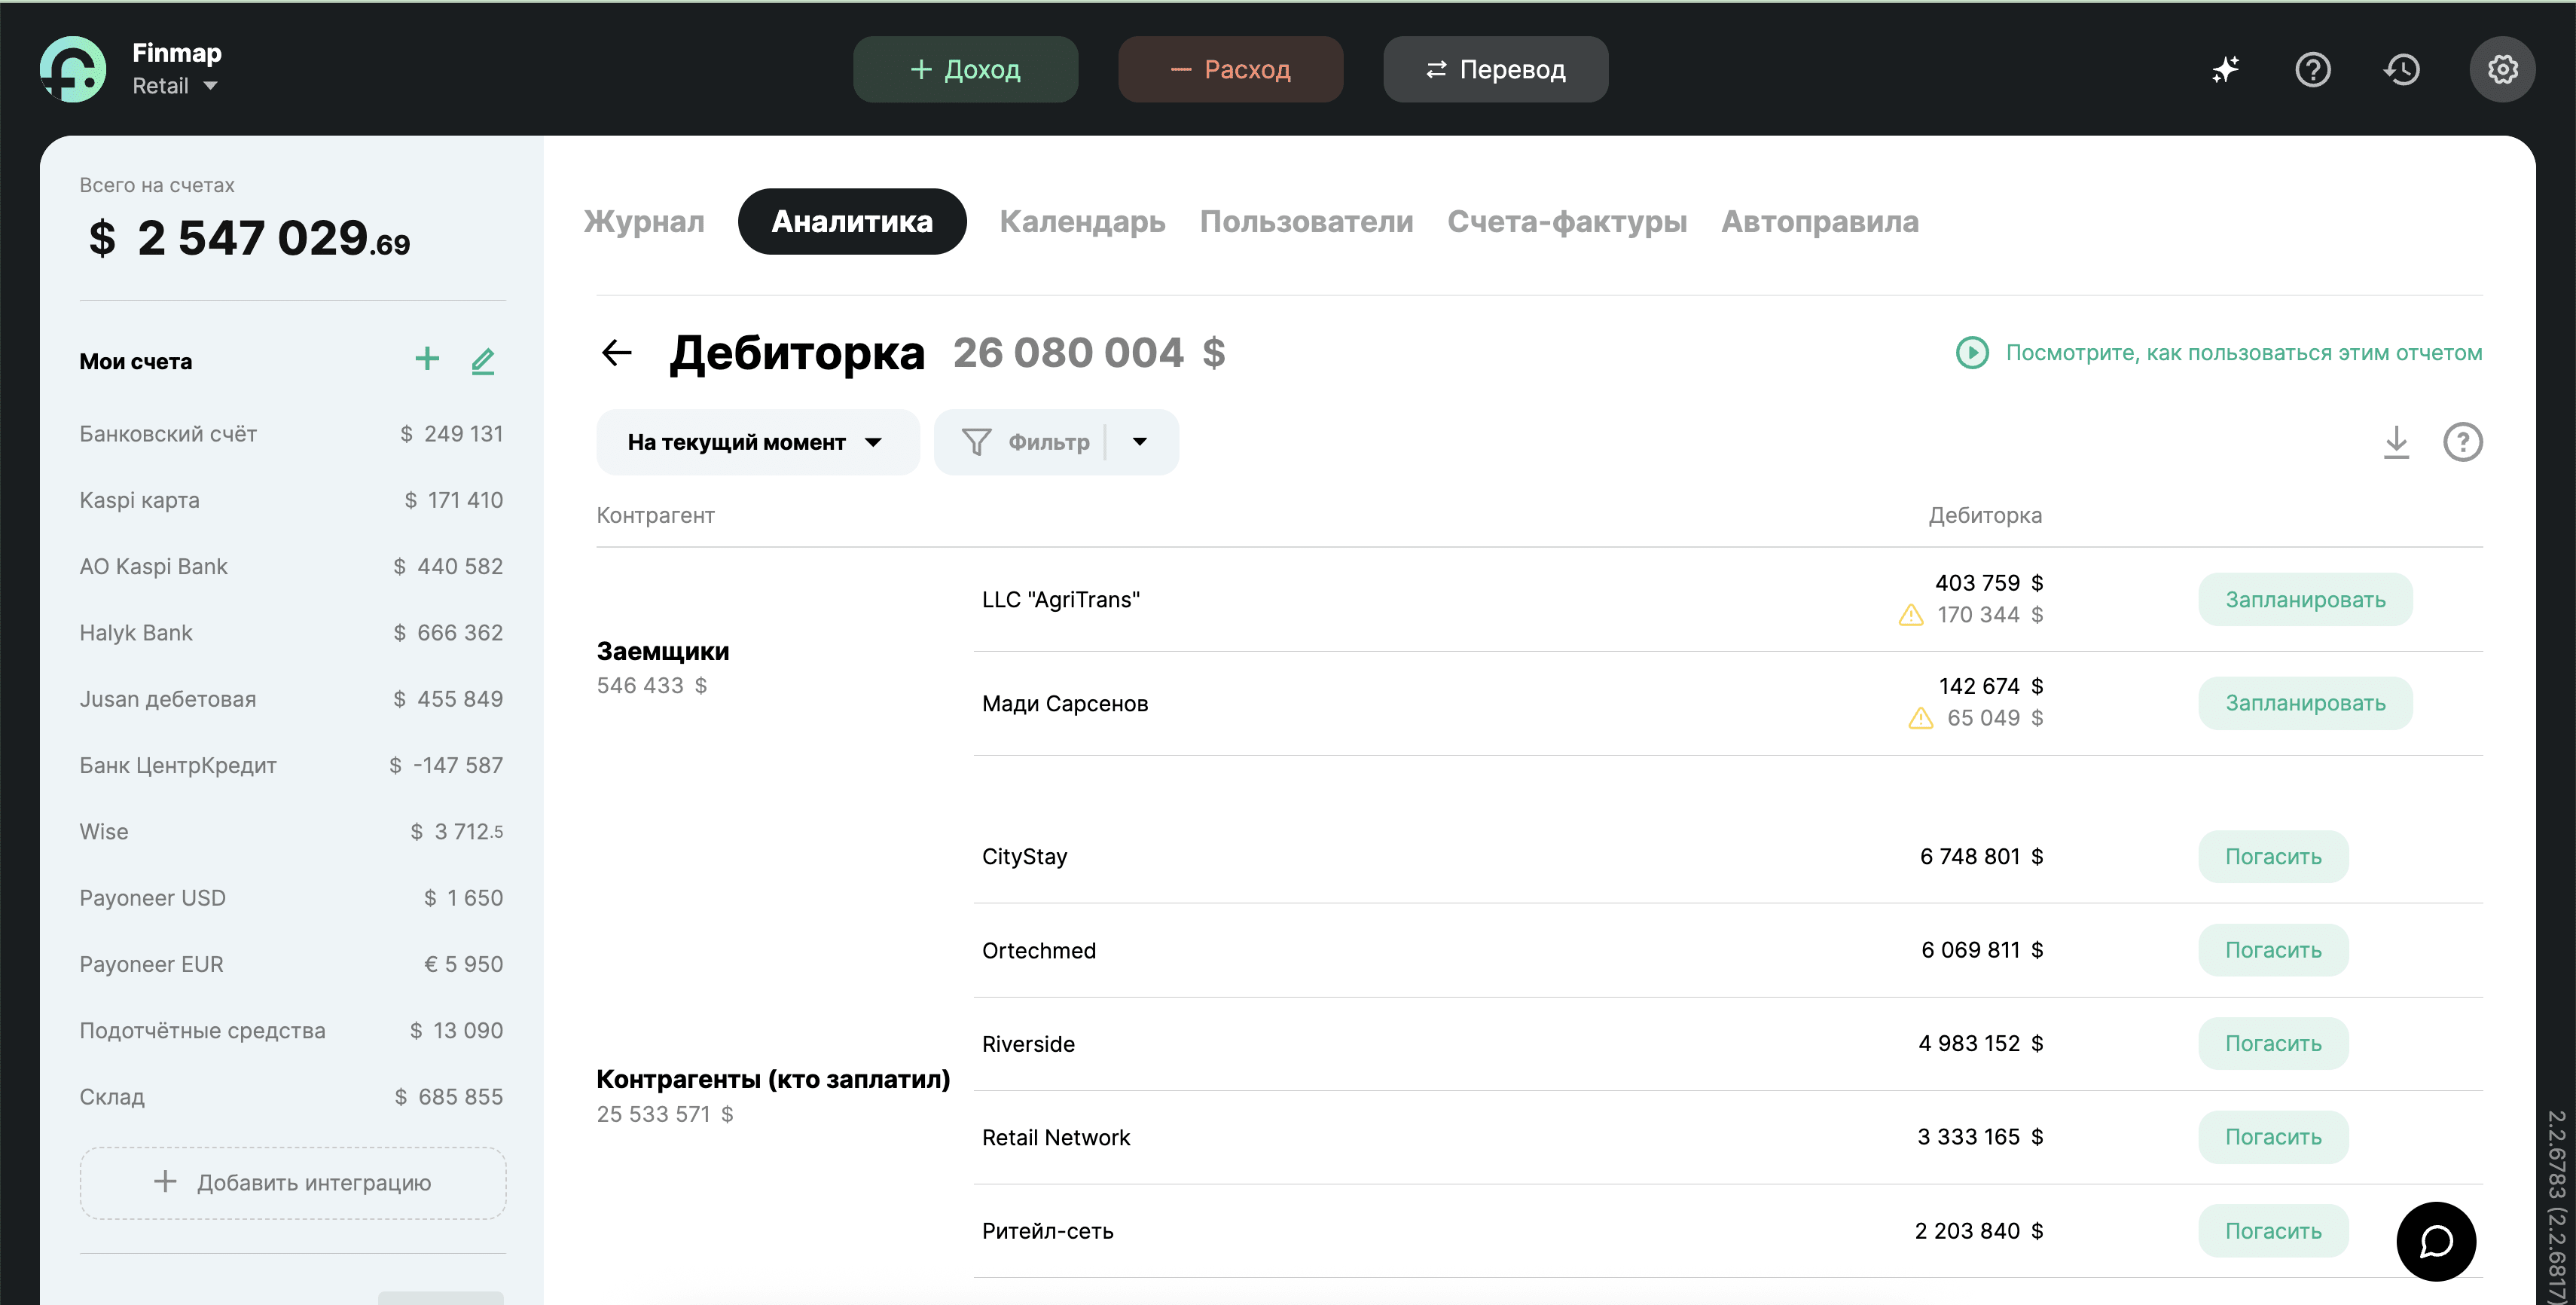The image size is (2576, 1305).
Task: Select the Wise account
Action: click(291, 831)
